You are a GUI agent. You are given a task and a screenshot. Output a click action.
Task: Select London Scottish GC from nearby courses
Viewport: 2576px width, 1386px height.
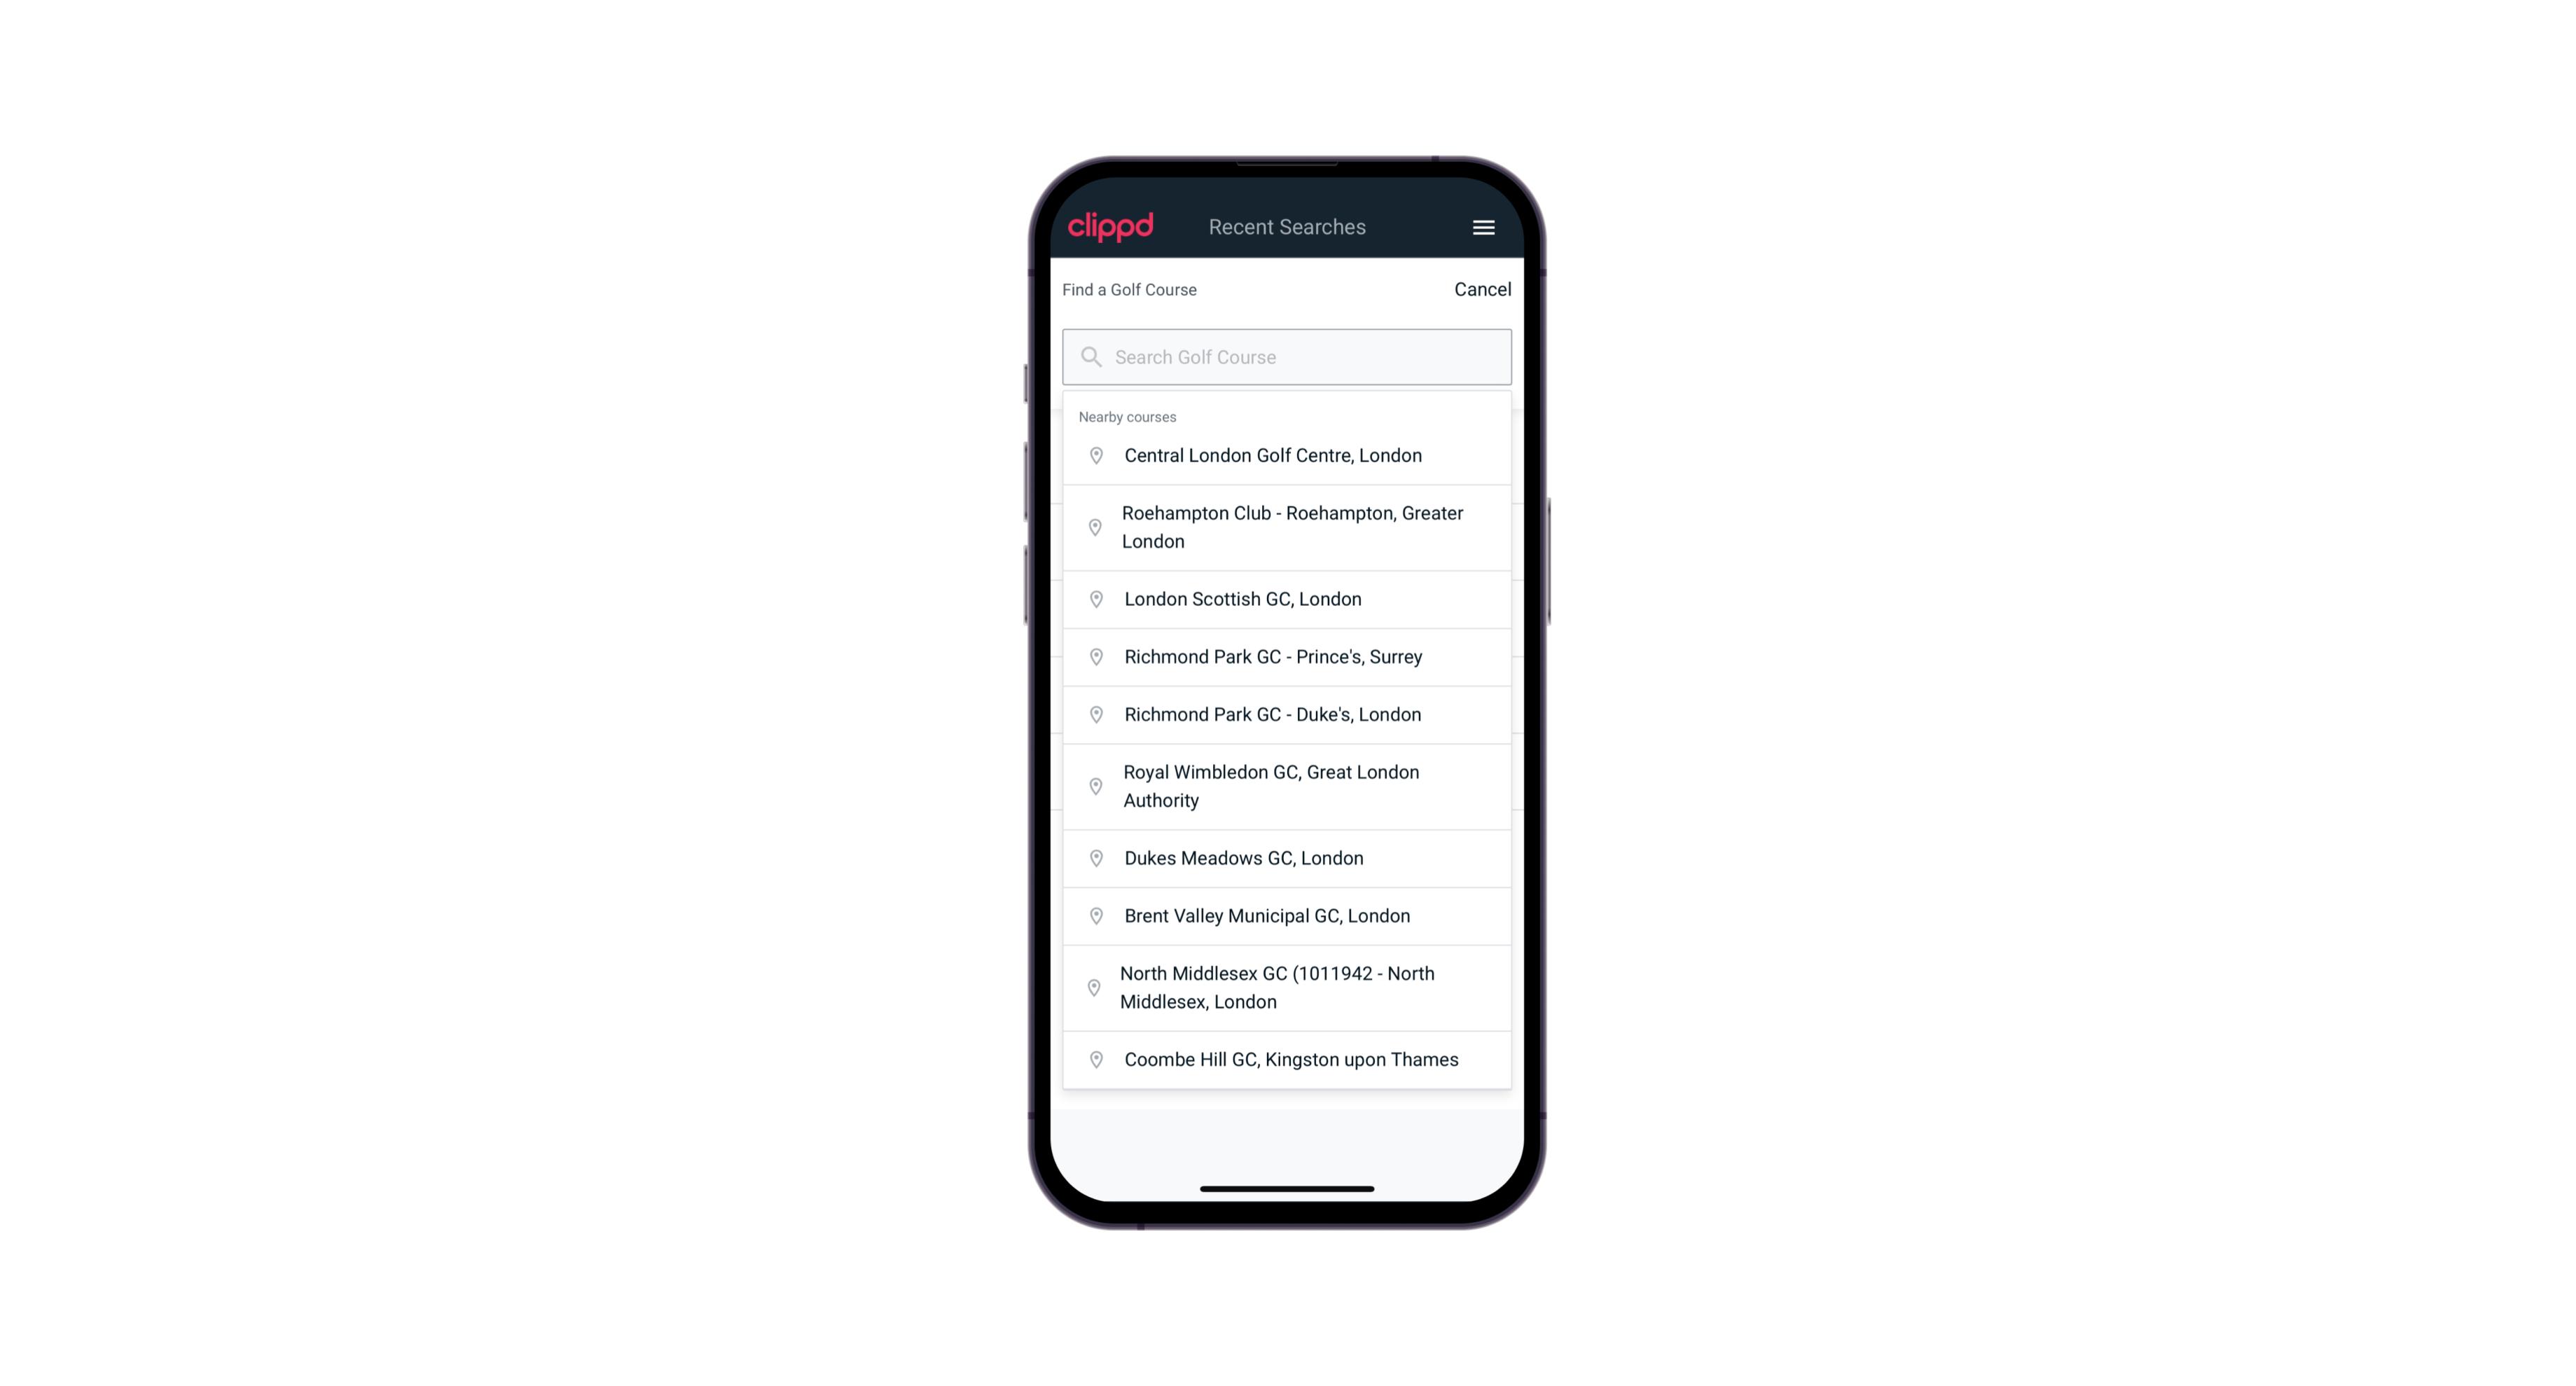[1287, 599]
